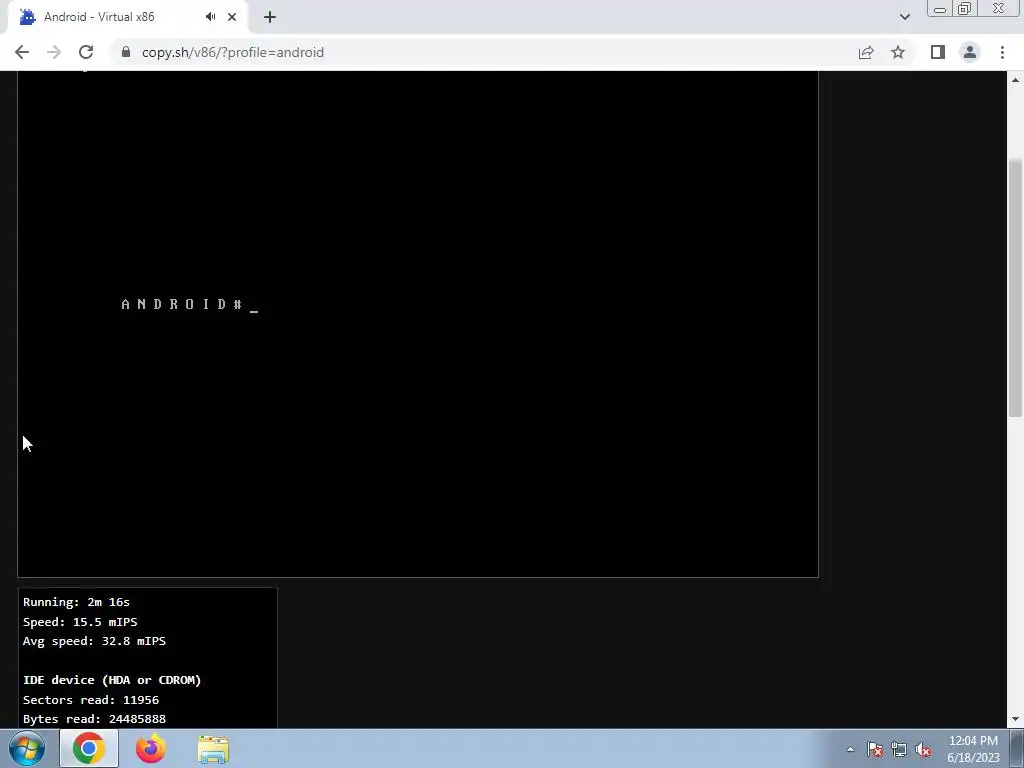Open Action Center flag icon in tray
The height and width of the screenshot is (768, 1024).
[x=875, y=750]
